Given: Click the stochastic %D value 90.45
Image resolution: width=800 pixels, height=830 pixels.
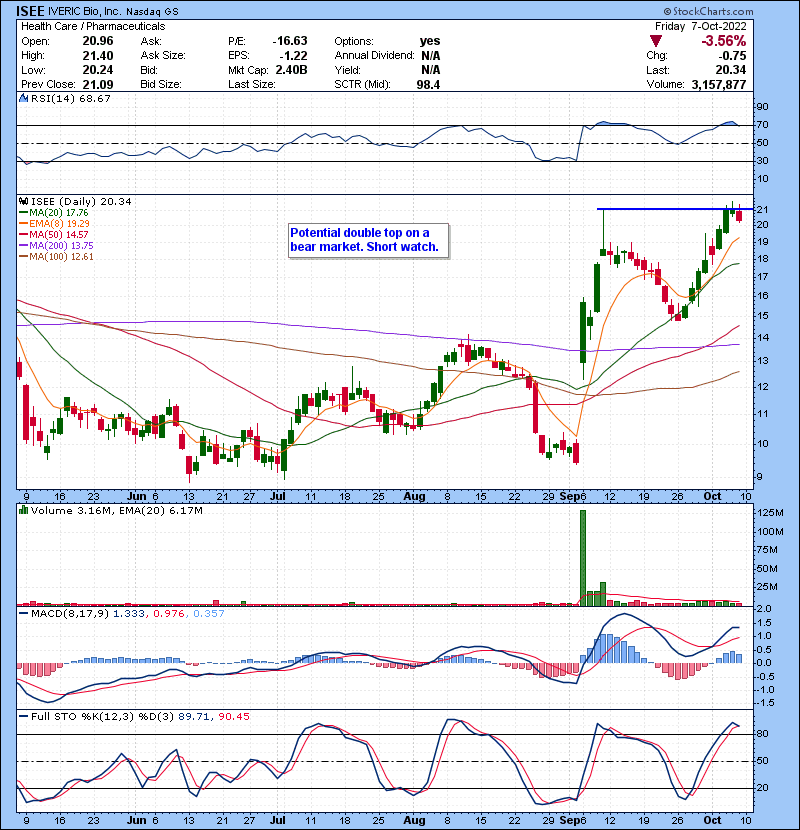Looking at the screenshot, I should (234, 716).
